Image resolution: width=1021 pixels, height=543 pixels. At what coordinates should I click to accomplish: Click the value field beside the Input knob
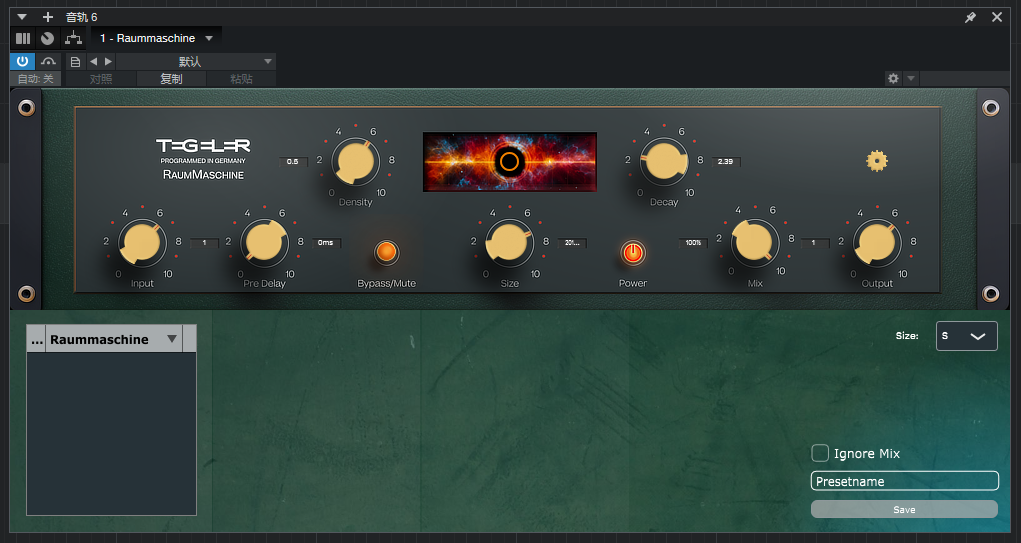point(204,243)
